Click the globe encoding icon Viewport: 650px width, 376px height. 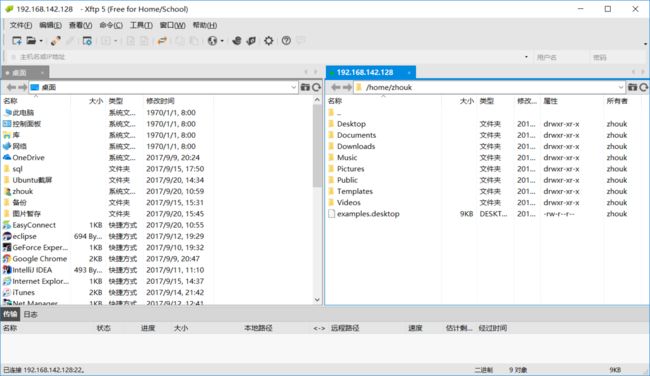(212, 41)
